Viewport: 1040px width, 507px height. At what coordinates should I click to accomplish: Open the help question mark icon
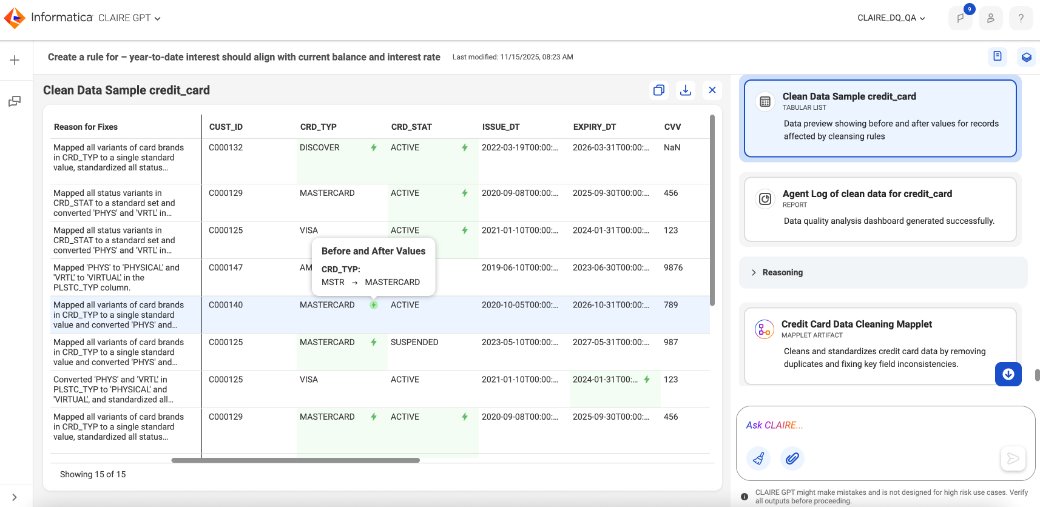point(1021,19)
